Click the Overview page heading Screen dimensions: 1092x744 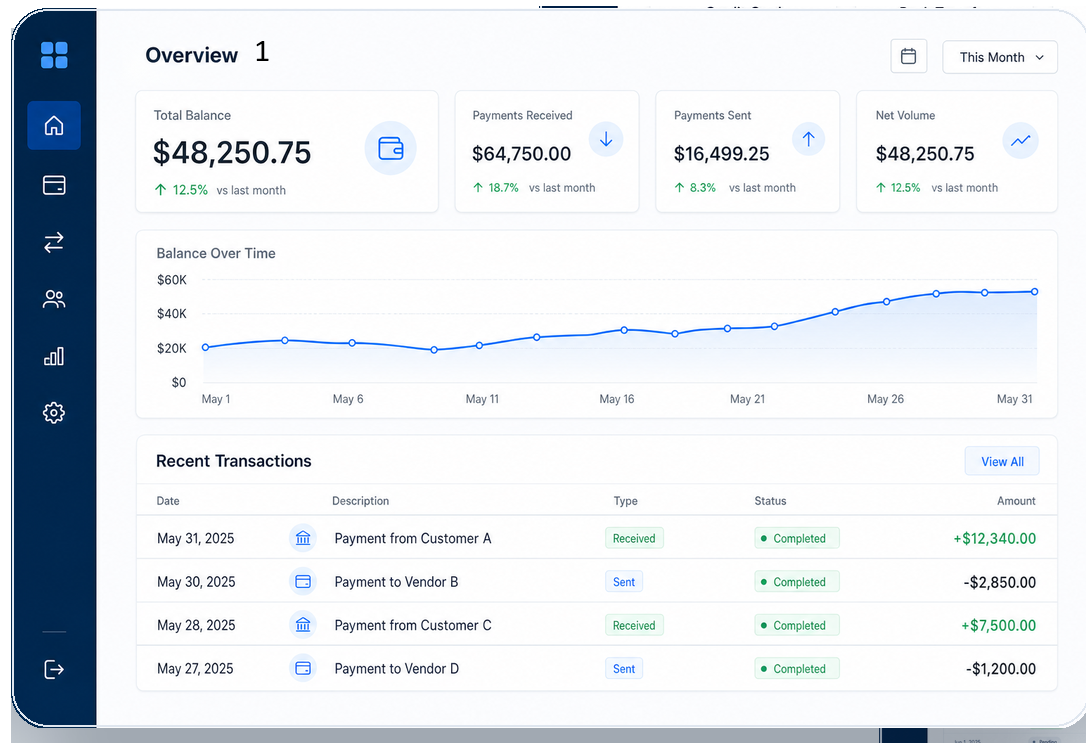coord(192,55)
